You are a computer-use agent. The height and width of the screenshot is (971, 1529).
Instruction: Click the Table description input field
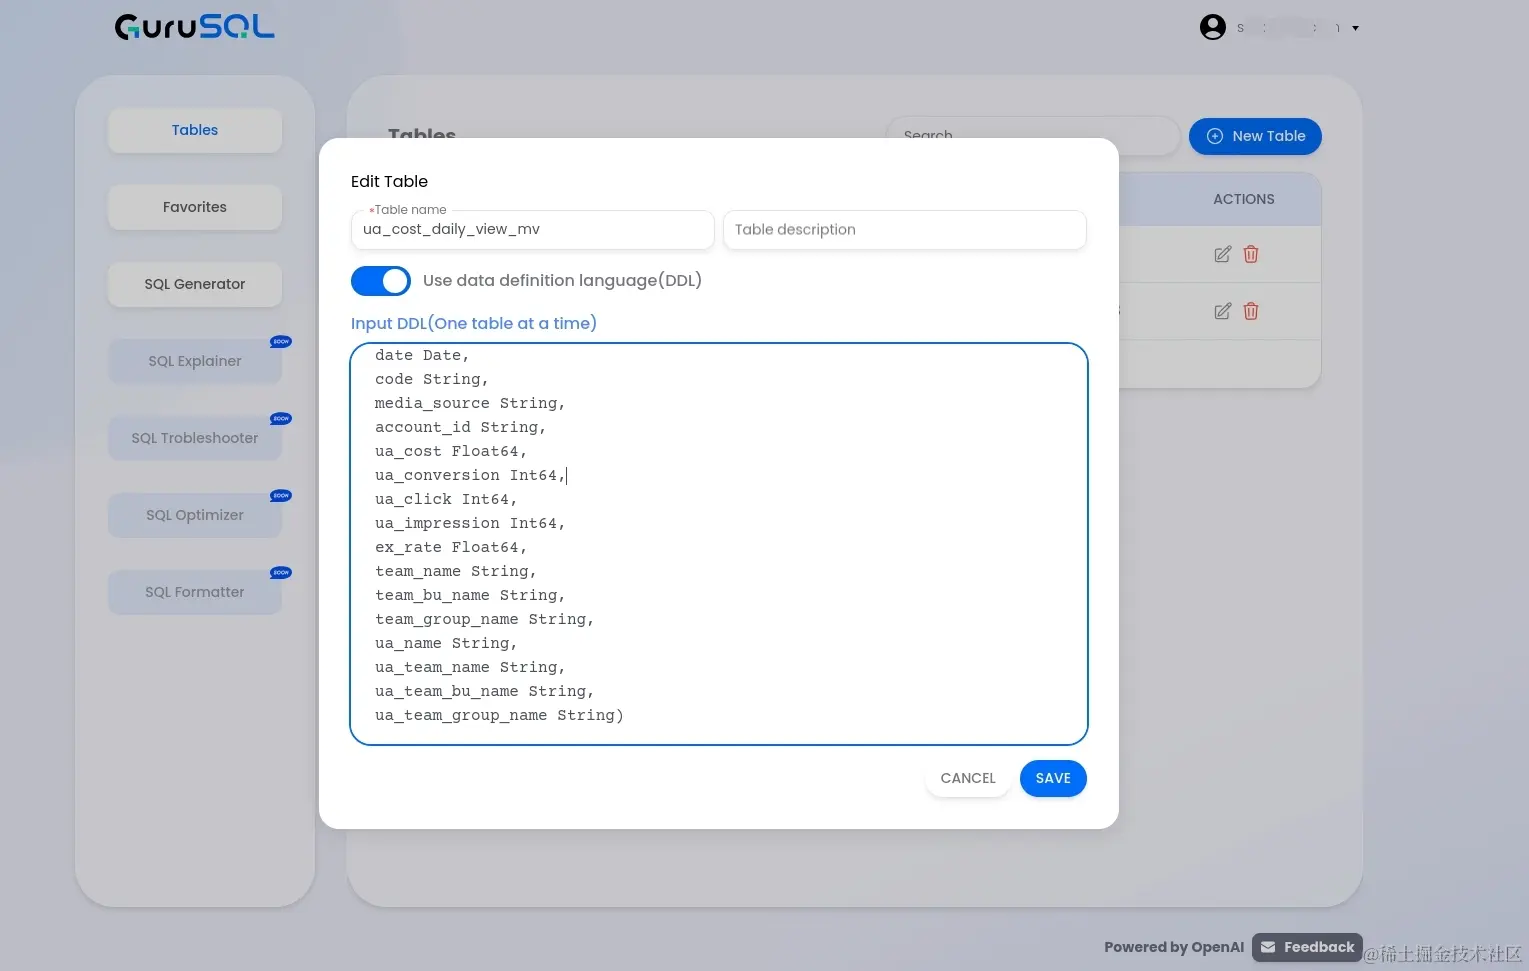tap(904, 230)
